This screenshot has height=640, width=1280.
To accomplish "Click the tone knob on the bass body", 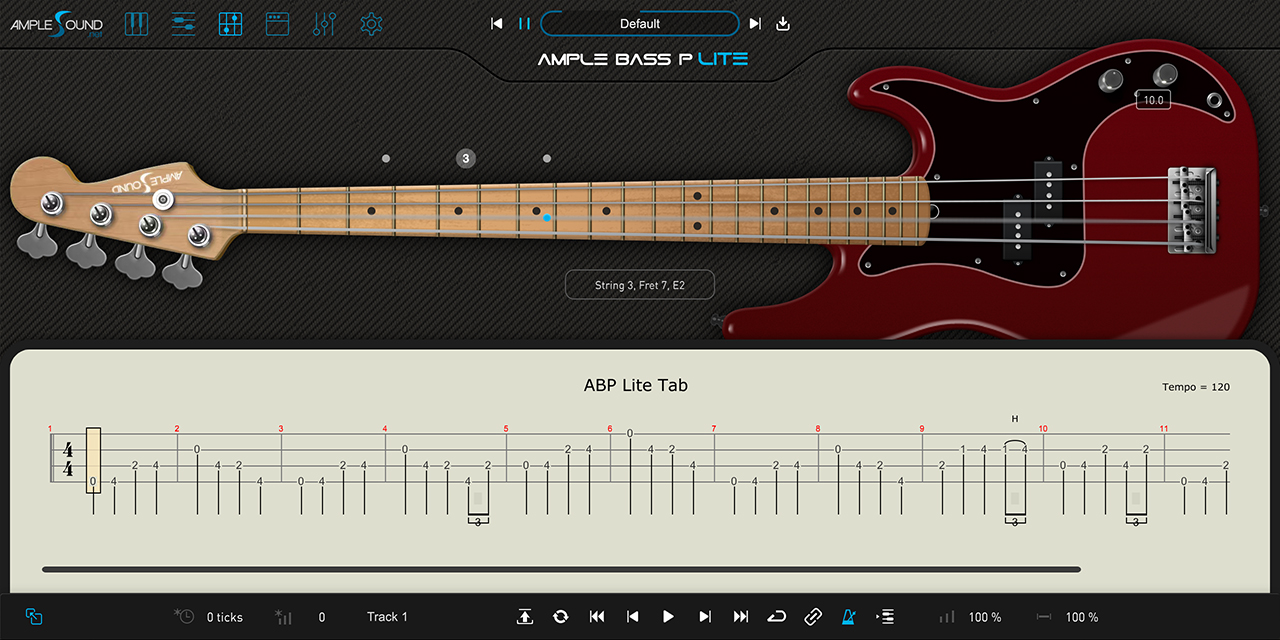I will click(x=1165, y=75).
